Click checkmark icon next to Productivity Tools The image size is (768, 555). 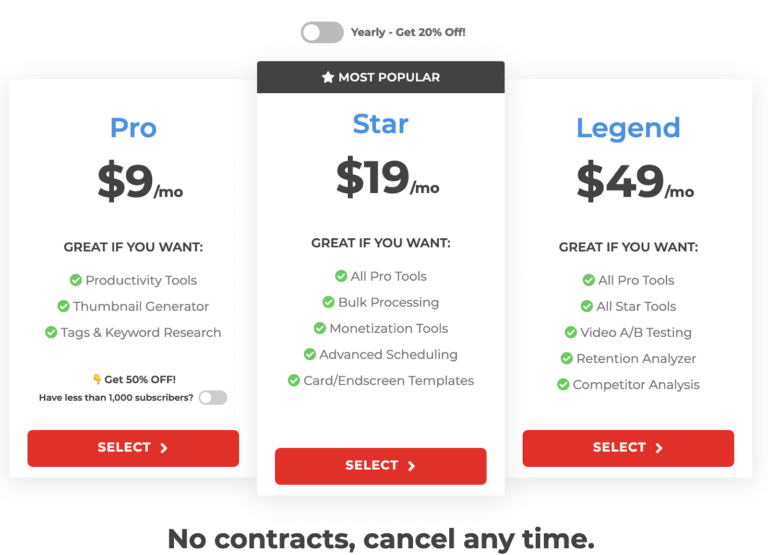click(x=75, y=280)
